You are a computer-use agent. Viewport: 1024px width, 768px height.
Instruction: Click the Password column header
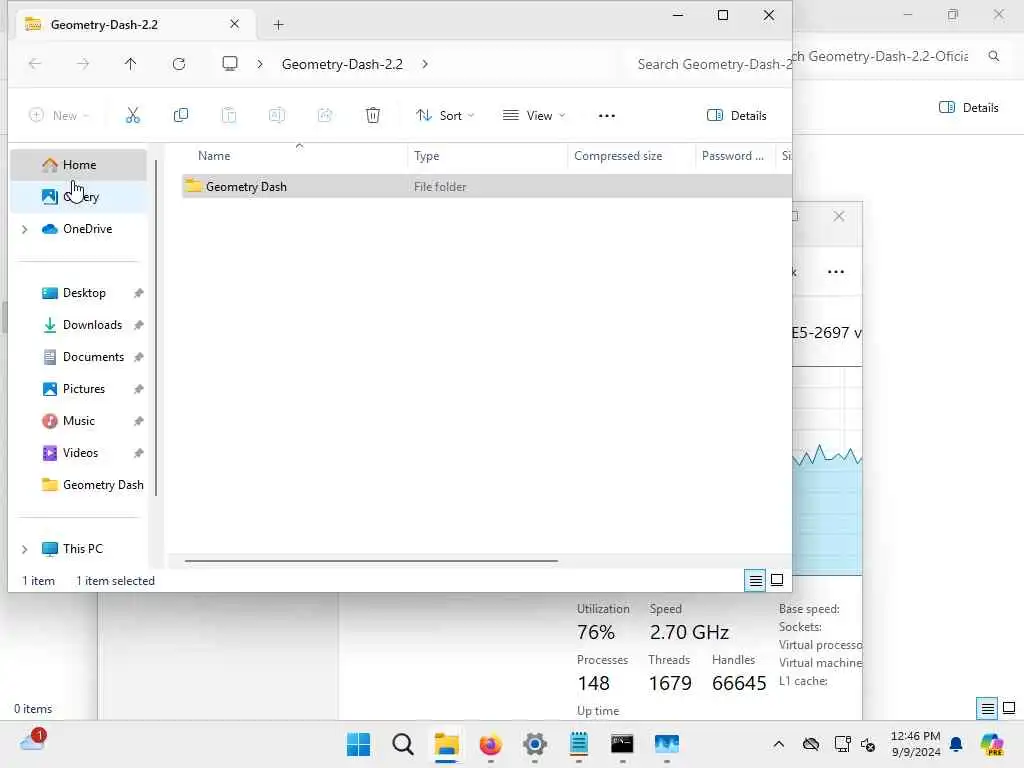pyautogui.click(x=733, y=156)
